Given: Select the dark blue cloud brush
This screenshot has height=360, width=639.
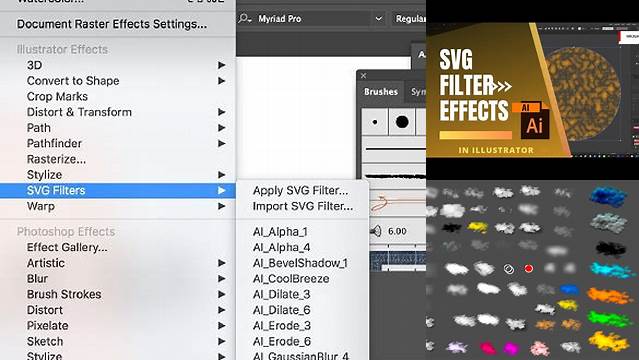Looking at the screenshot, I should (x=608, y=197).
